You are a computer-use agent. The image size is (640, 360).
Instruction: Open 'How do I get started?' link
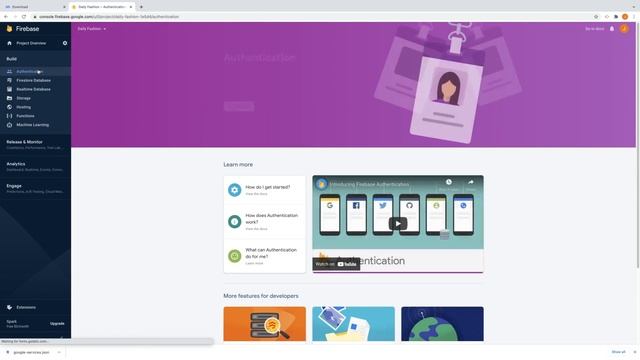point(267,187)
